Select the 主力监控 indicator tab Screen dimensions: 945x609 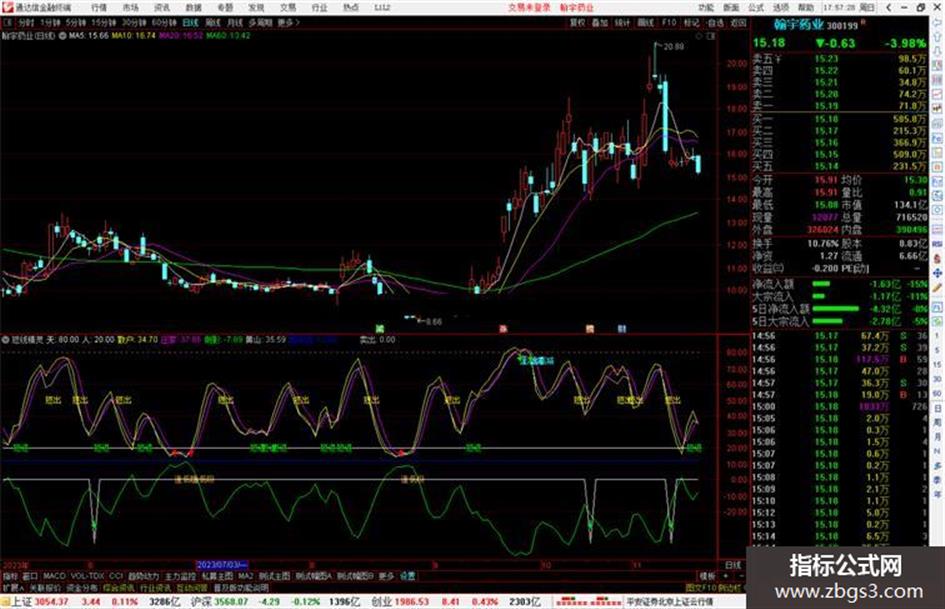click(180, 576)
